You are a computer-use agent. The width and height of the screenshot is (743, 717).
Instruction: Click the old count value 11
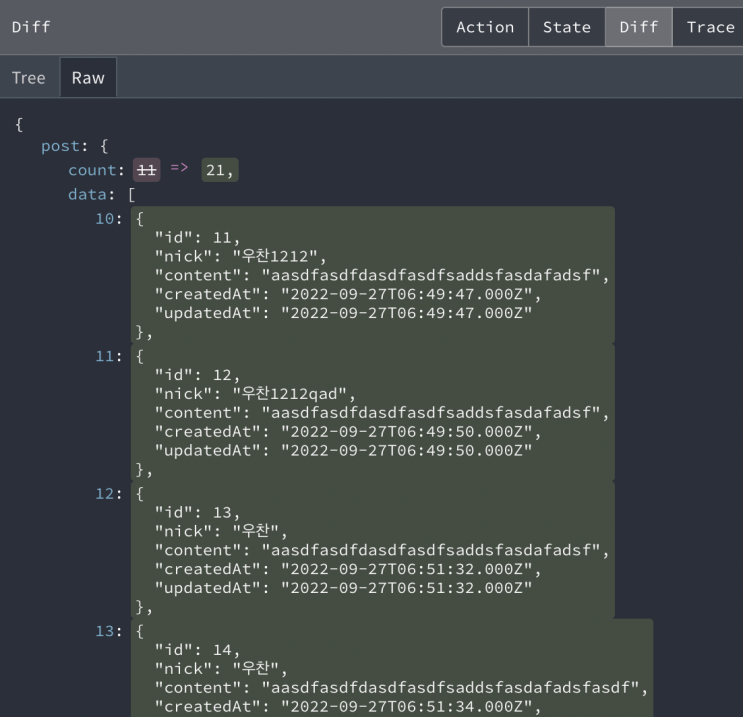(x=147, y=170)
